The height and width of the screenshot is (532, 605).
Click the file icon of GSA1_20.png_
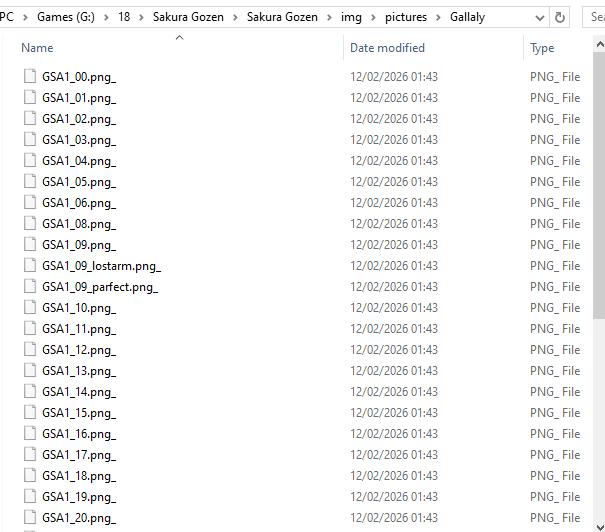point(30,517)
